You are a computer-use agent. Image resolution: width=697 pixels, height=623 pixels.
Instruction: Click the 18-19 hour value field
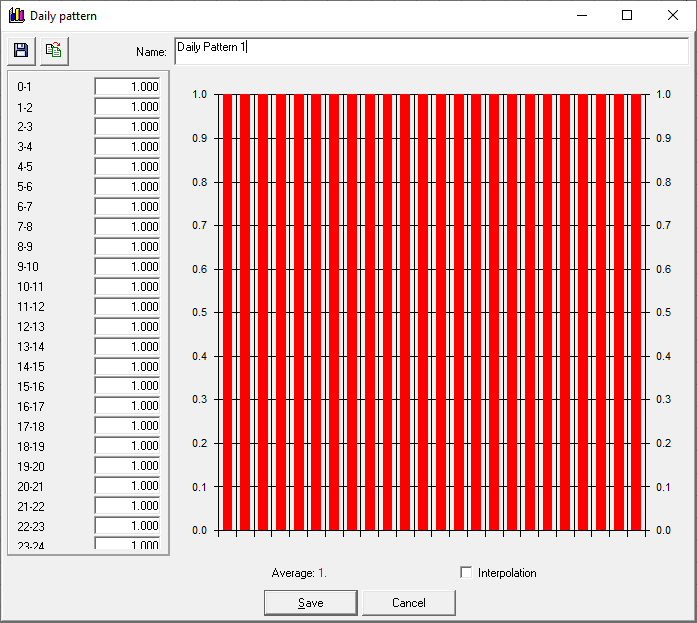(127, 446)
